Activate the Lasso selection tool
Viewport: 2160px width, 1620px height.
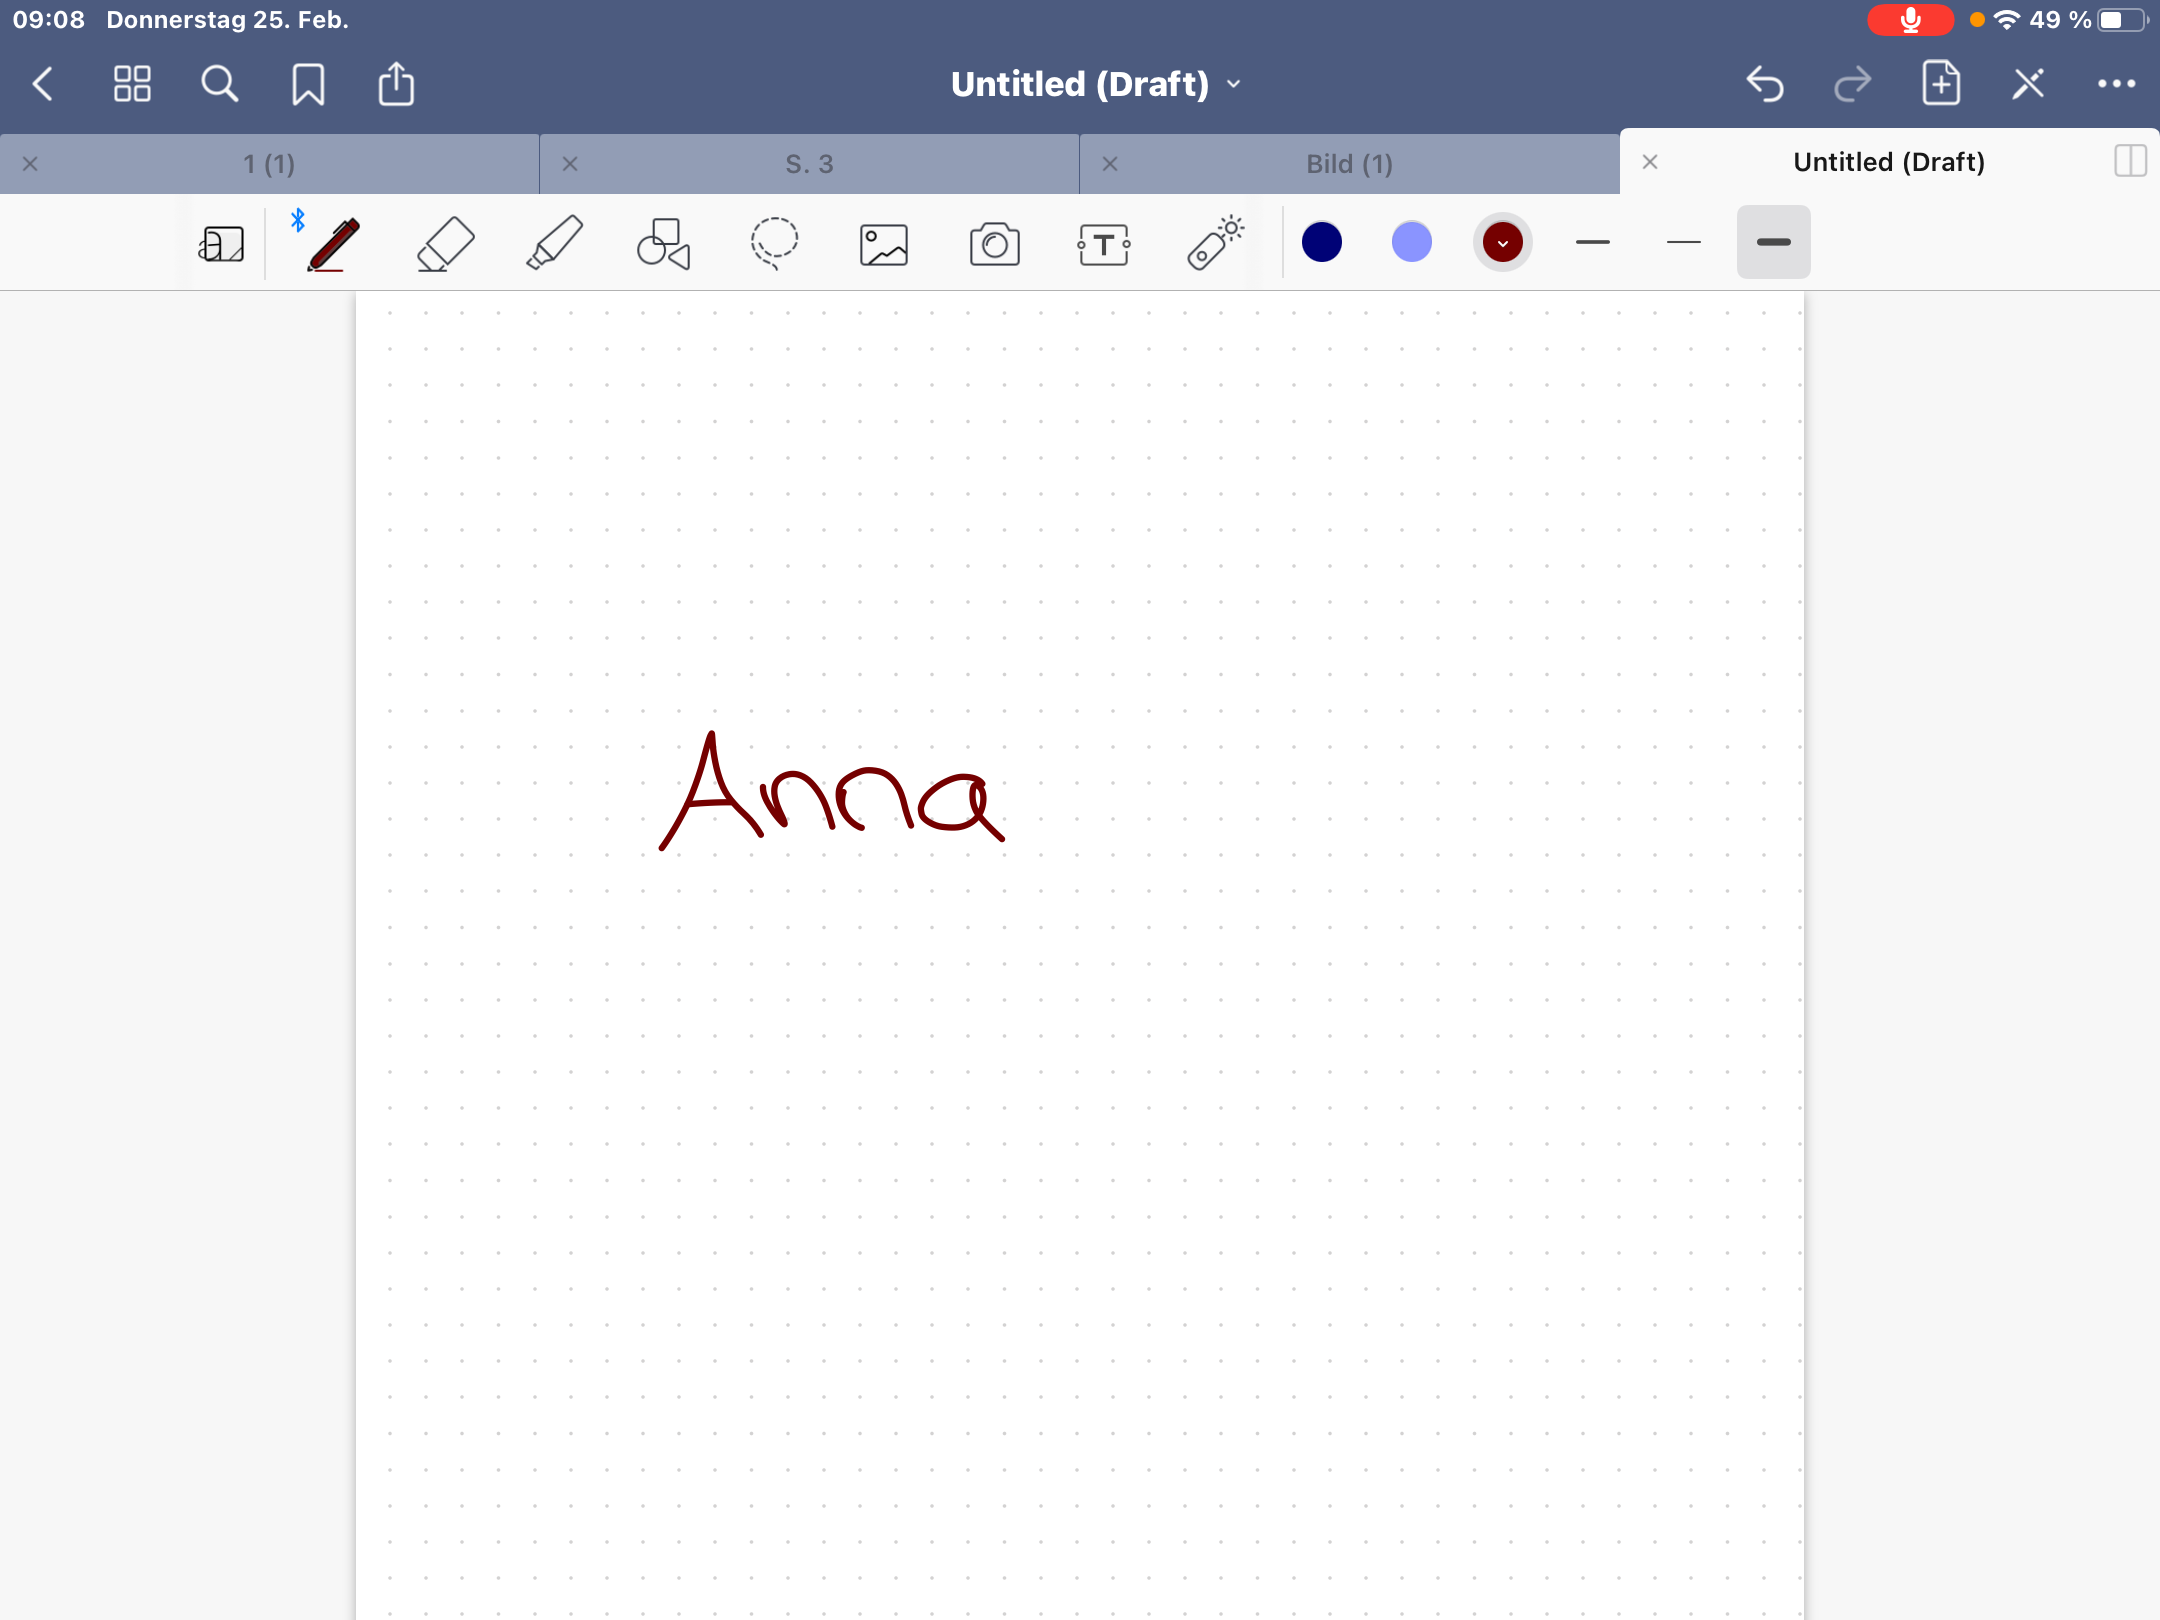point(774,243)
